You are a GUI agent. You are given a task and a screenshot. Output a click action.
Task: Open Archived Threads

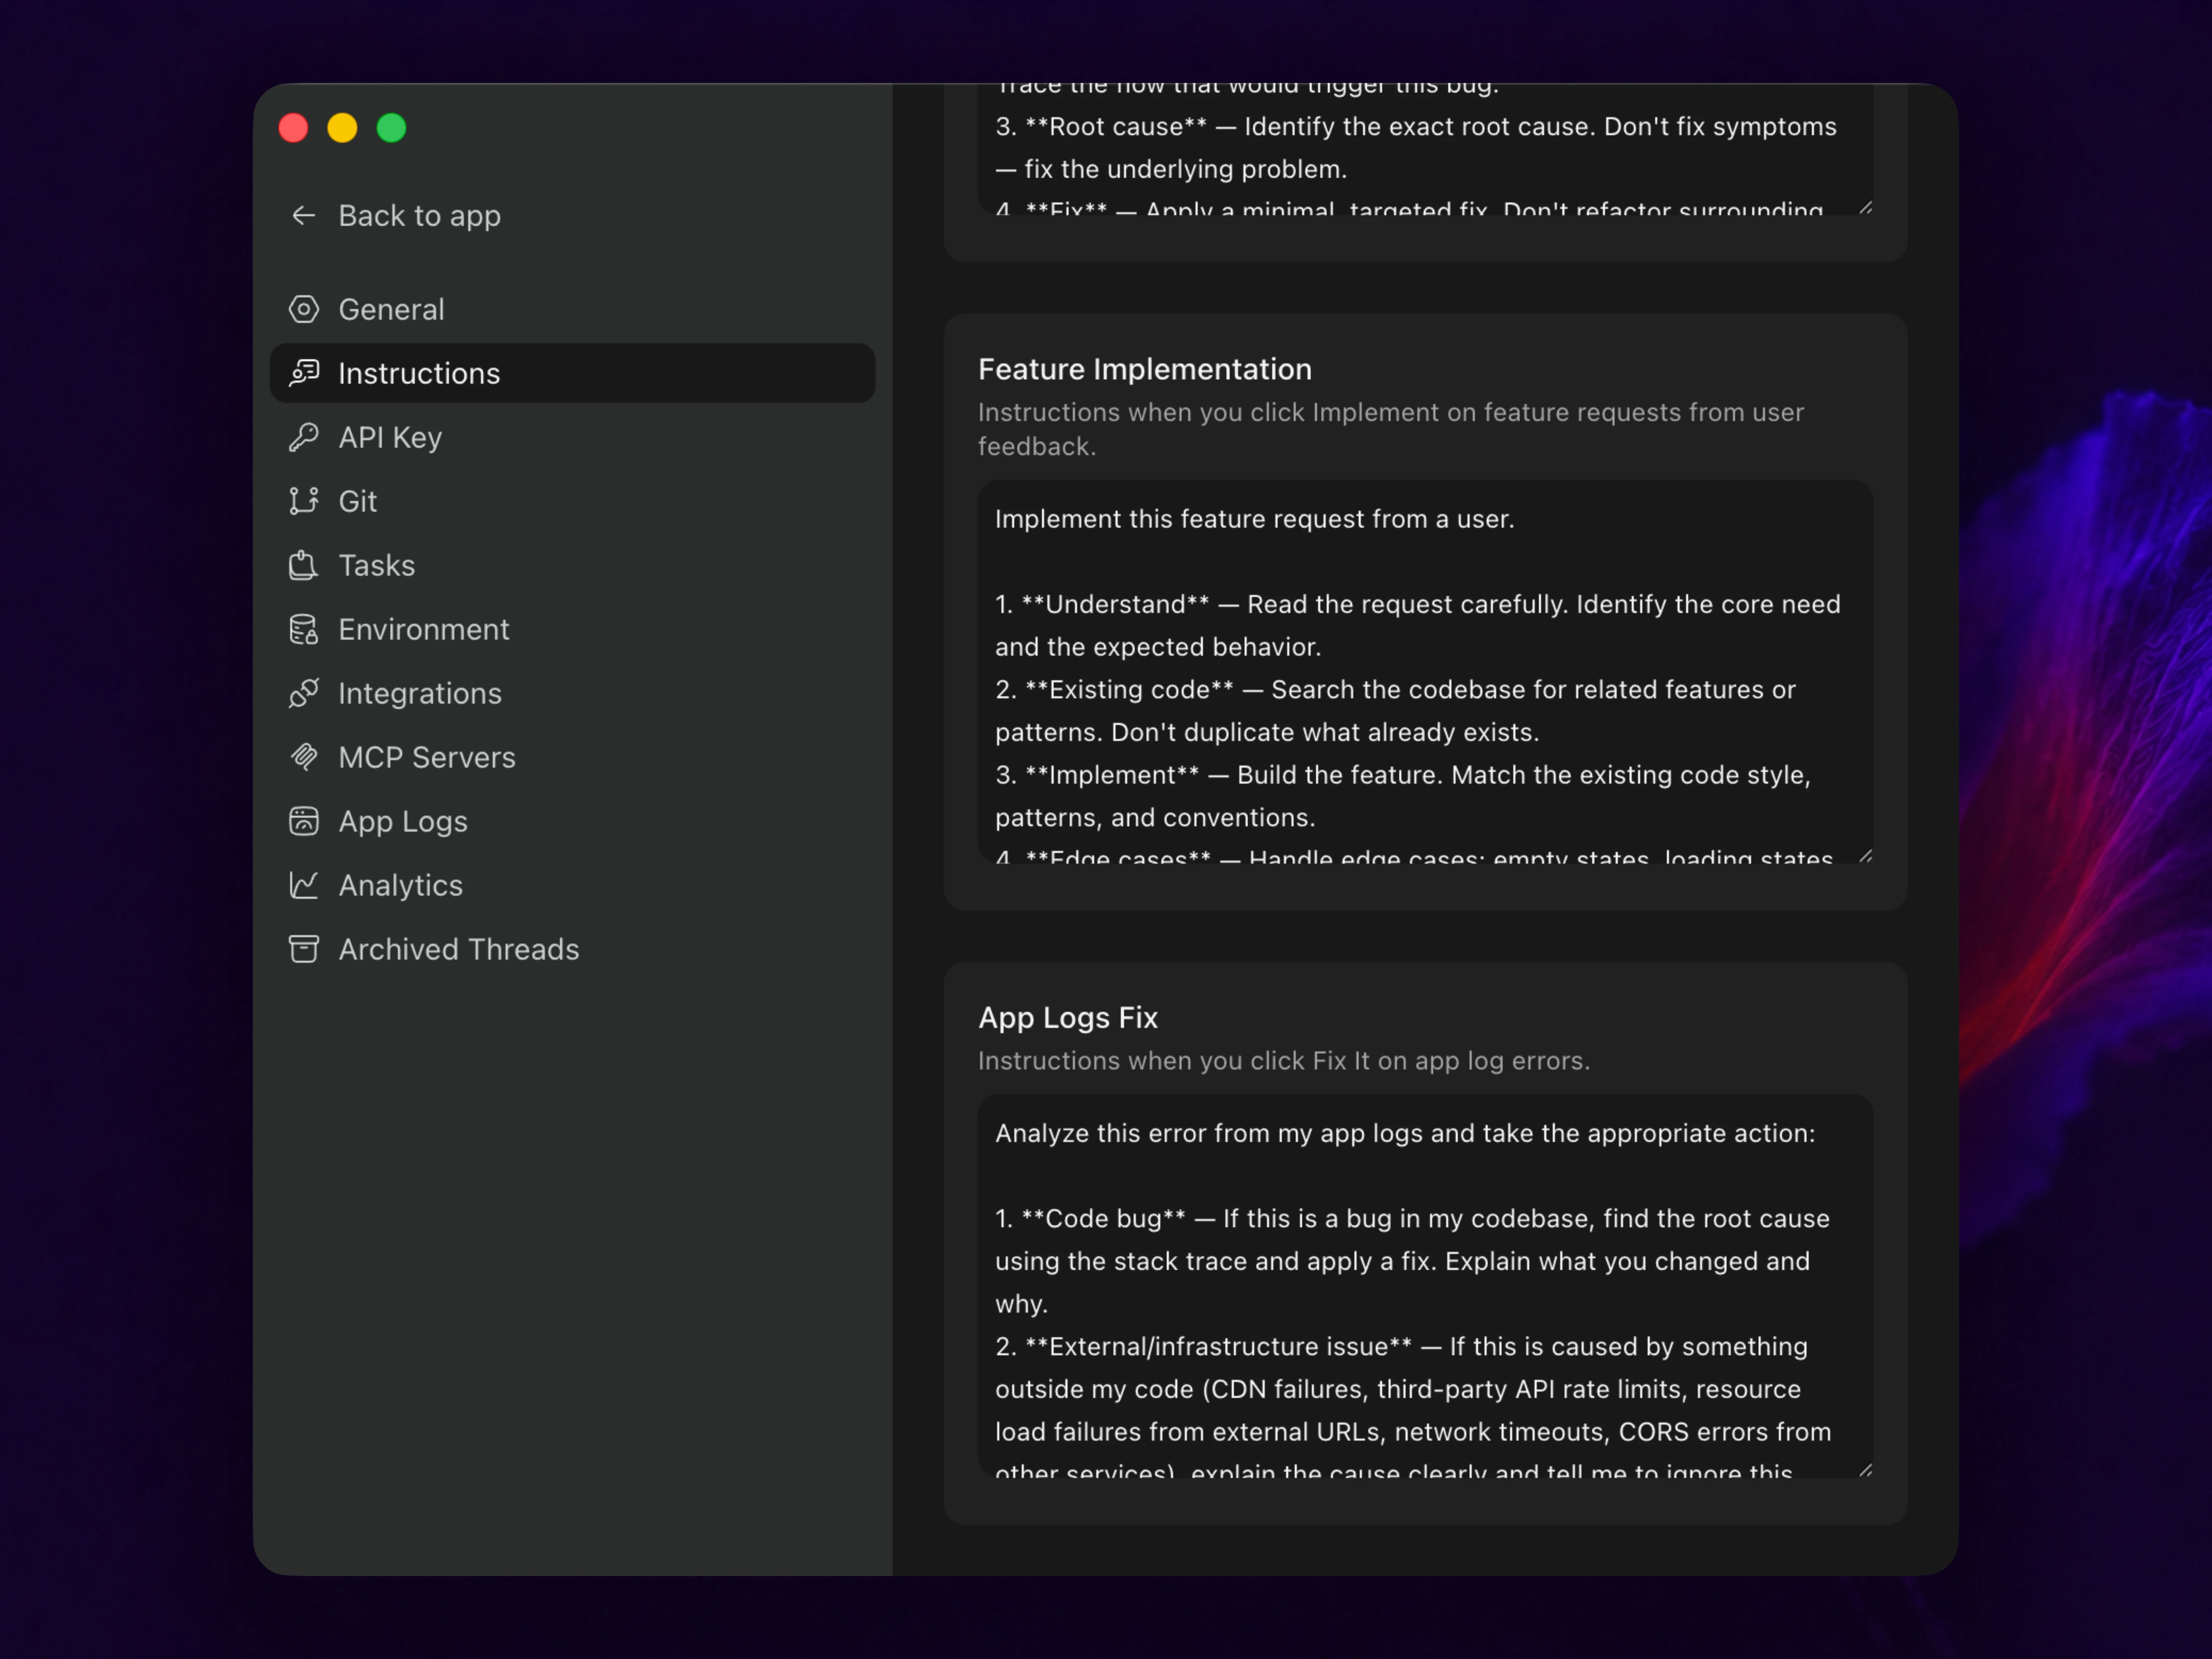click(572, 949)
